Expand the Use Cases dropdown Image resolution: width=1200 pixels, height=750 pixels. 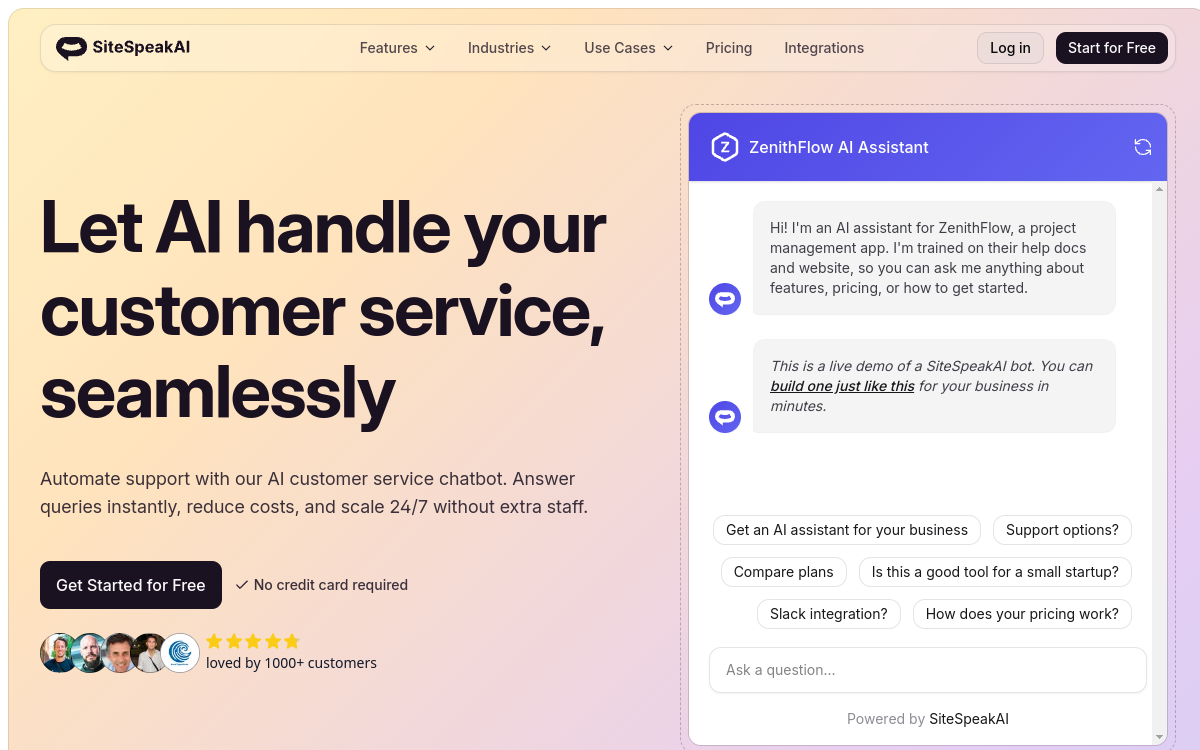(627, 47)
